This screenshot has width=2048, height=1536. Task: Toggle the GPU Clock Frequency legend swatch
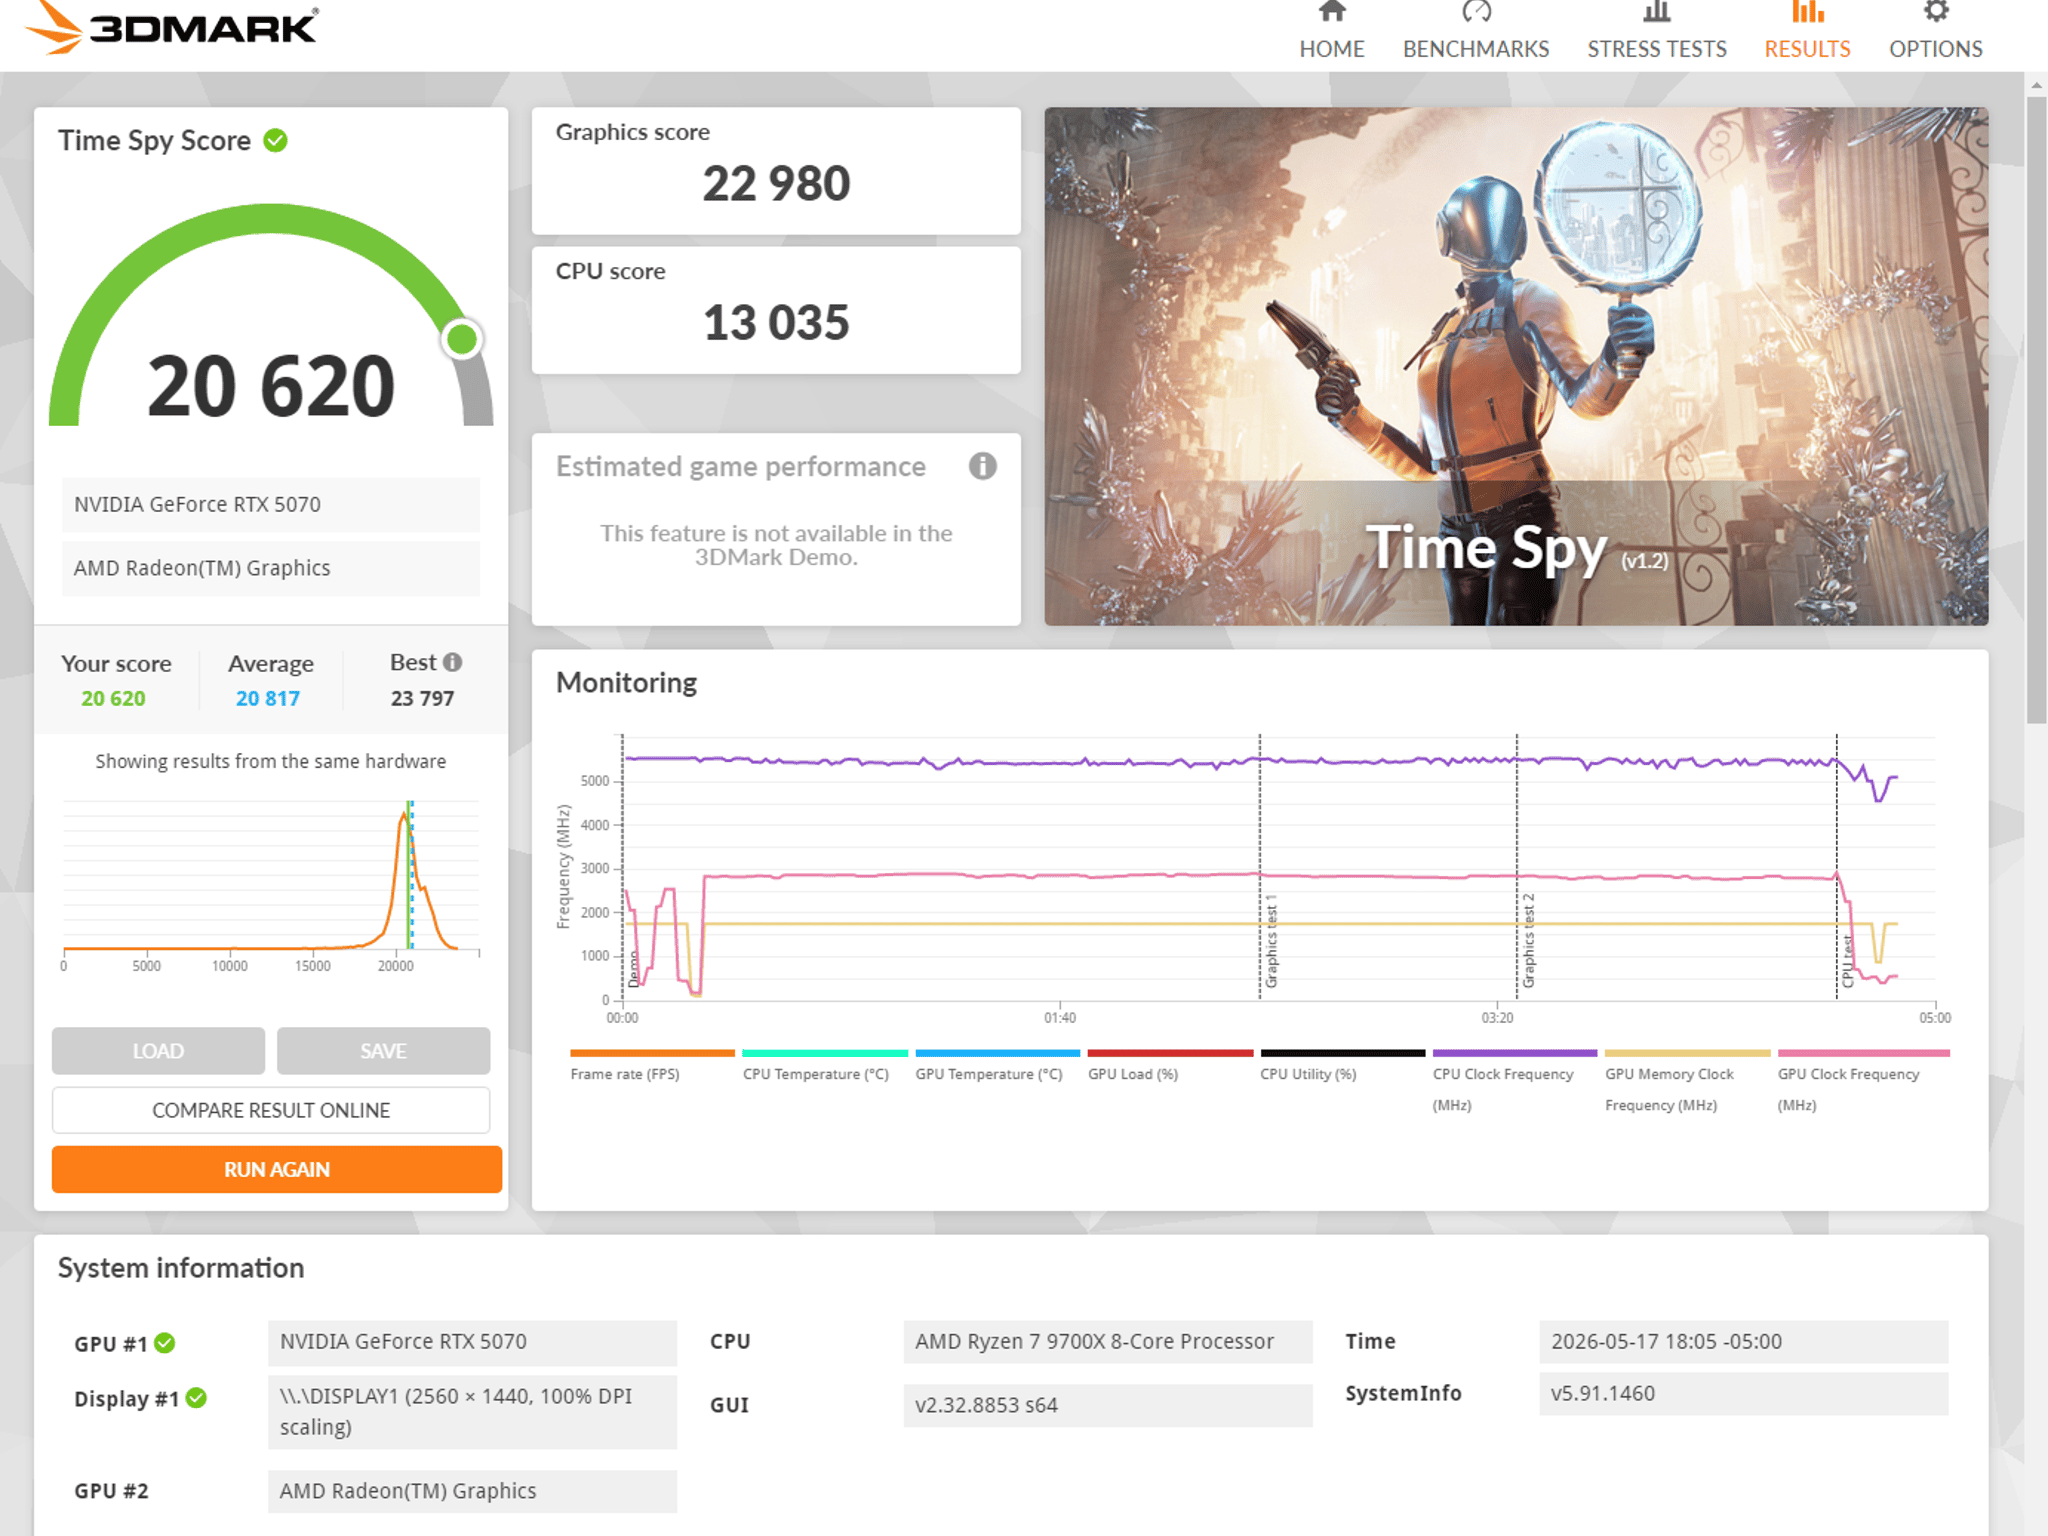pyautogui.click(x=1864, y=1053)
